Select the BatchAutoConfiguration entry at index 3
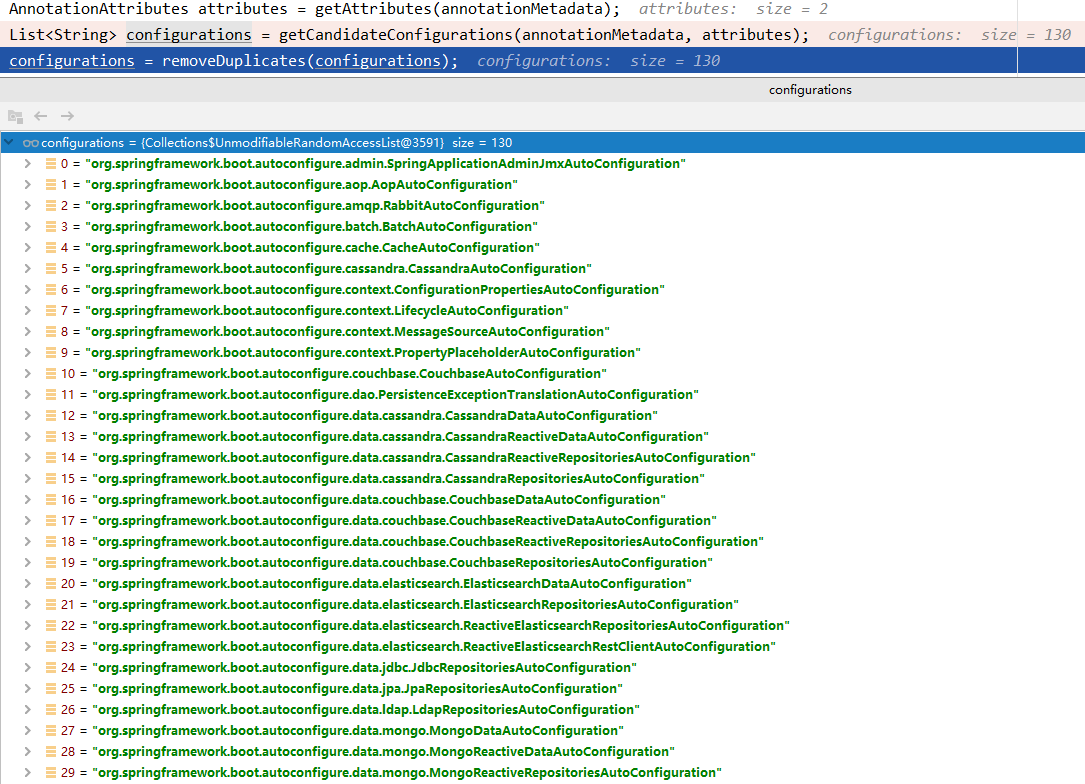1085x784 pixels. coord(310,227)
